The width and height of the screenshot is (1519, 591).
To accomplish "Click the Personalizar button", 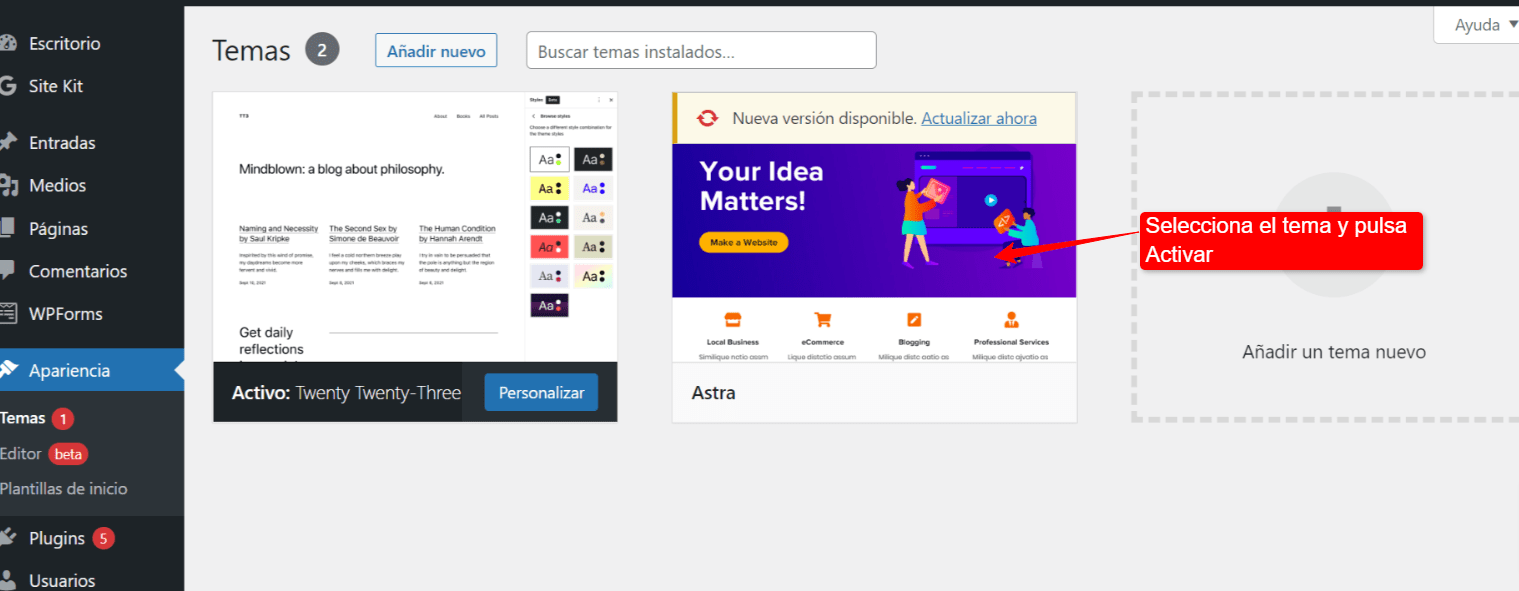I will pyautogui.click(x=541, y=393).
